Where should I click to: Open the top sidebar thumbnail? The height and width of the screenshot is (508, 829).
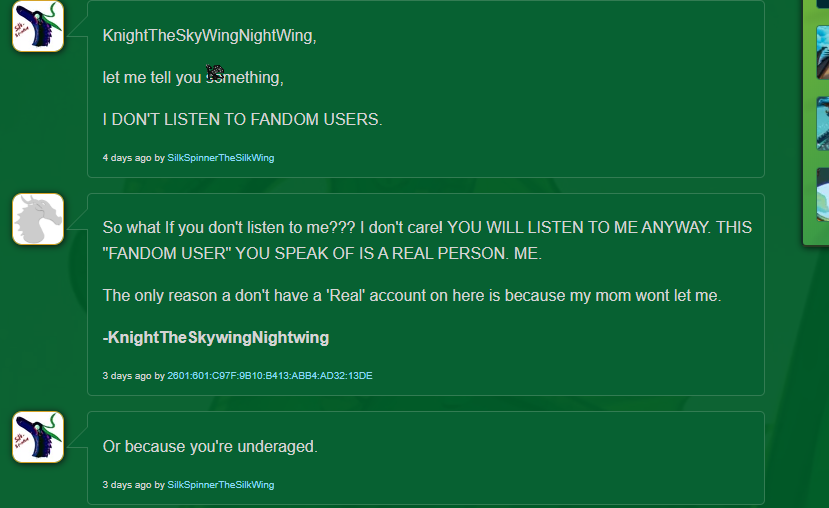click(x=822, y=52)
